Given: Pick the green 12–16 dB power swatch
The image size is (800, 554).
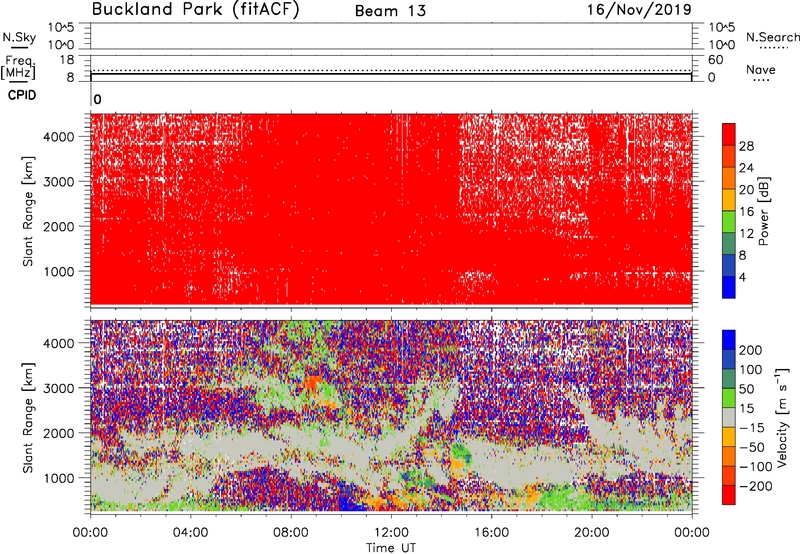Looking at the screenshot, I should point(729,222).
